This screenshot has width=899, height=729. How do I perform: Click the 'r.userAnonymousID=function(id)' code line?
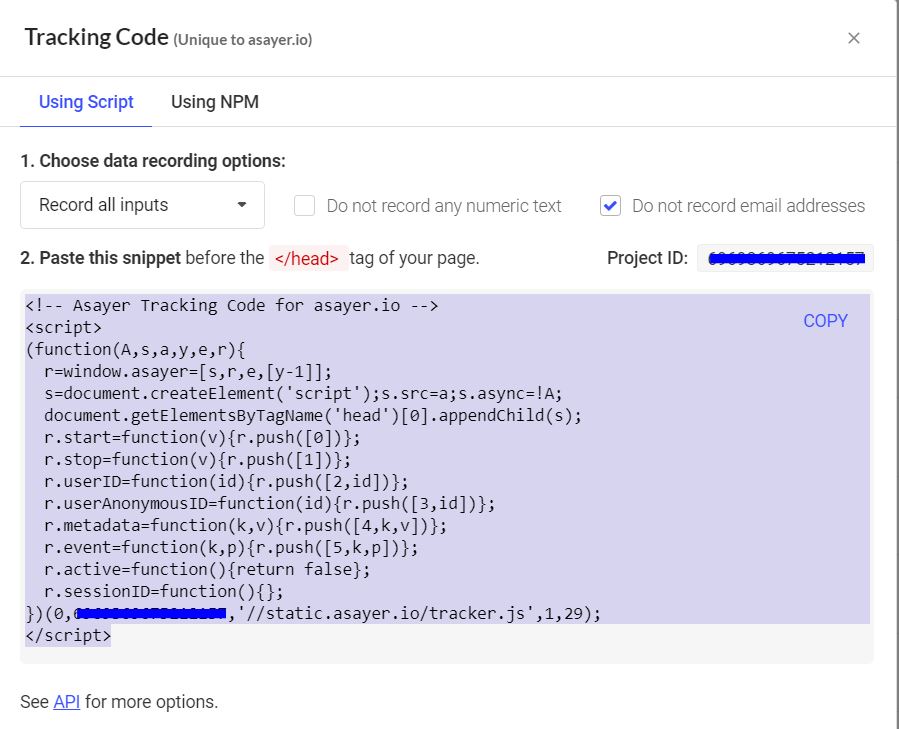click(x=269, y=504)
